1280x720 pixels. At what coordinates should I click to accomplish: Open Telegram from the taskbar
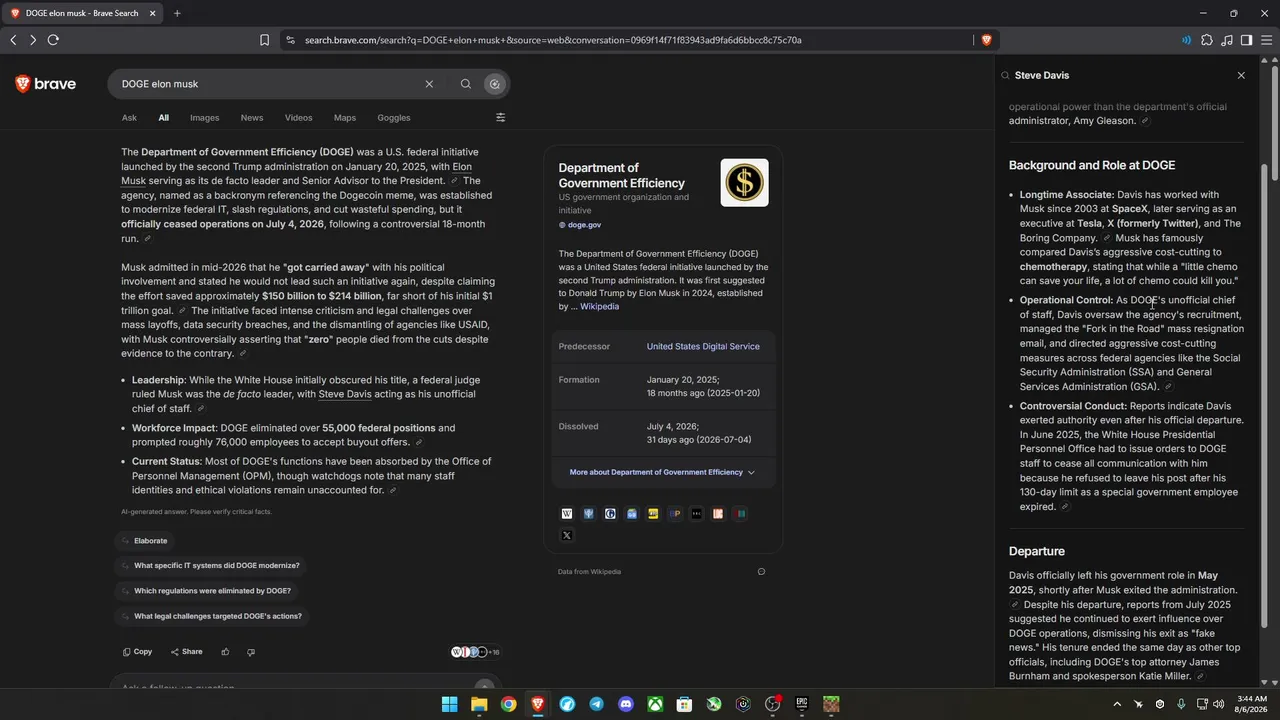[596, 704]
